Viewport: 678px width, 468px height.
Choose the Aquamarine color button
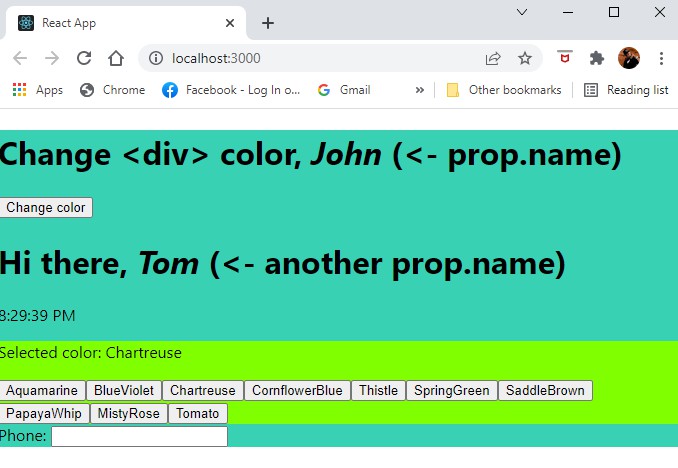(42, 391)
